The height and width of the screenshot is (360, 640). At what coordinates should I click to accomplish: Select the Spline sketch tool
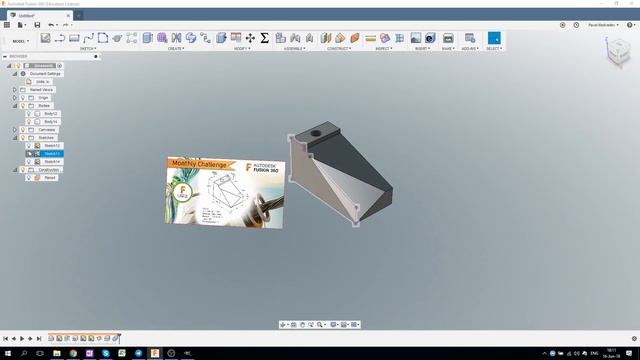pos(88,38)
